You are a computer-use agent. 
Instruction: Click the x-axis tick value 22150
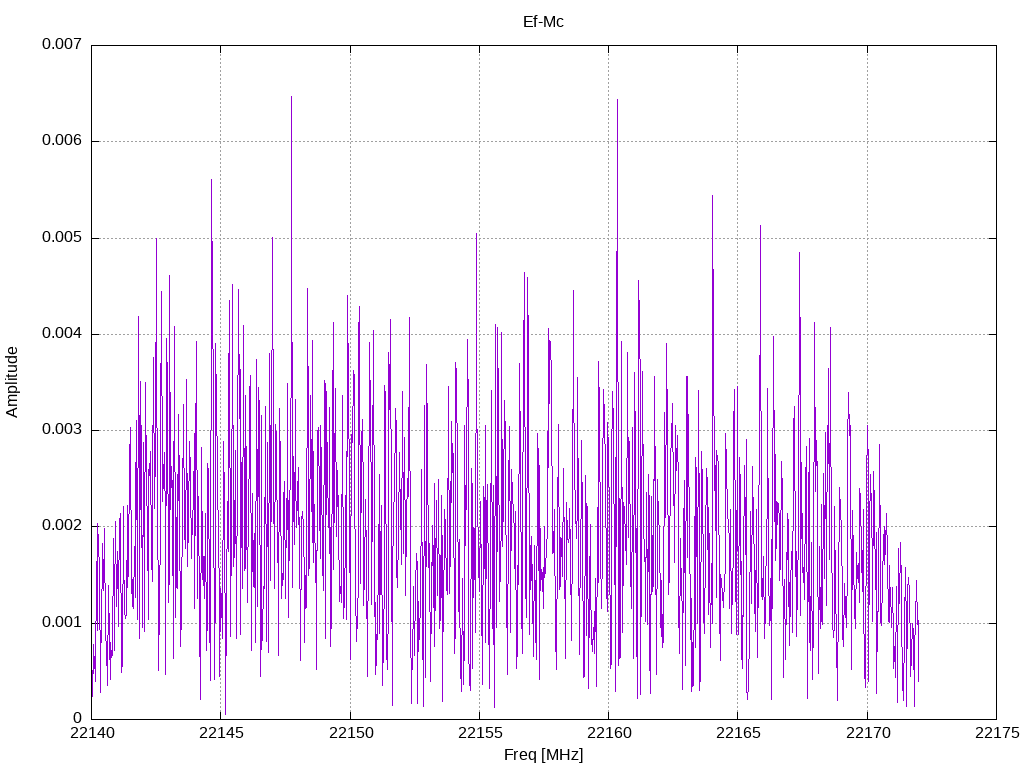pyautogui.click(x=350, y=733)
